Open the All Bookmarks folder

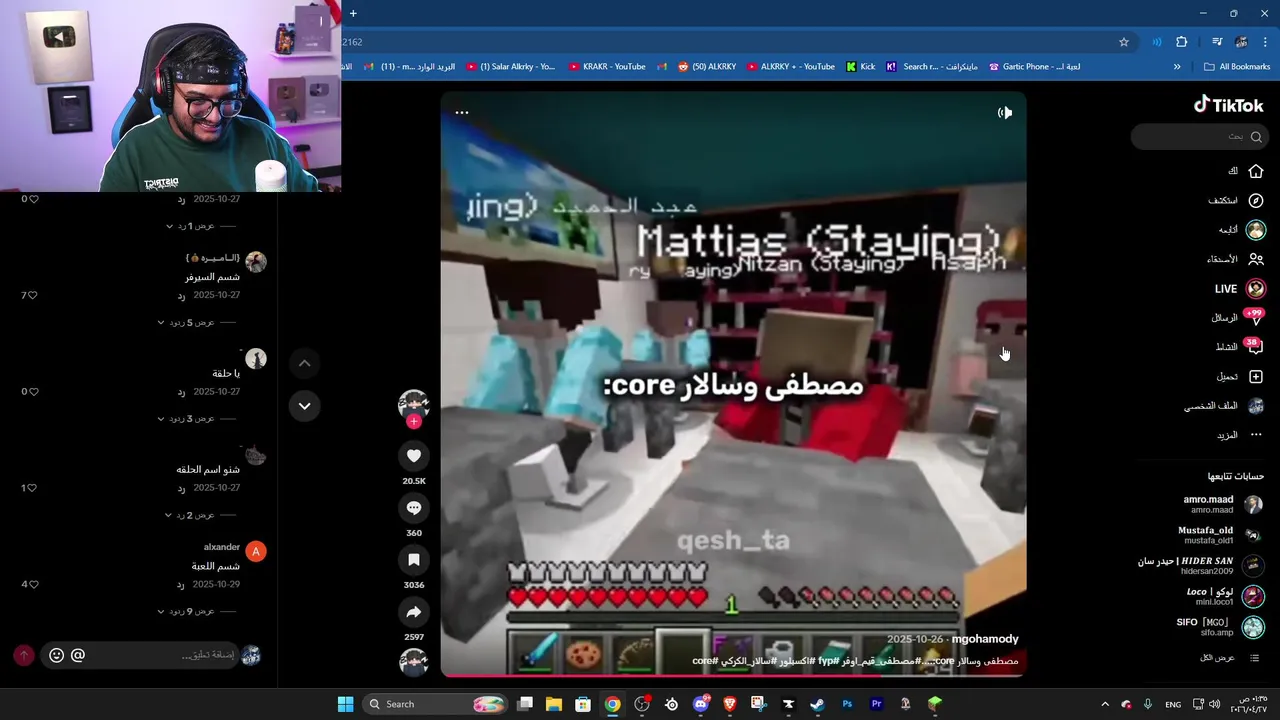1237,67
